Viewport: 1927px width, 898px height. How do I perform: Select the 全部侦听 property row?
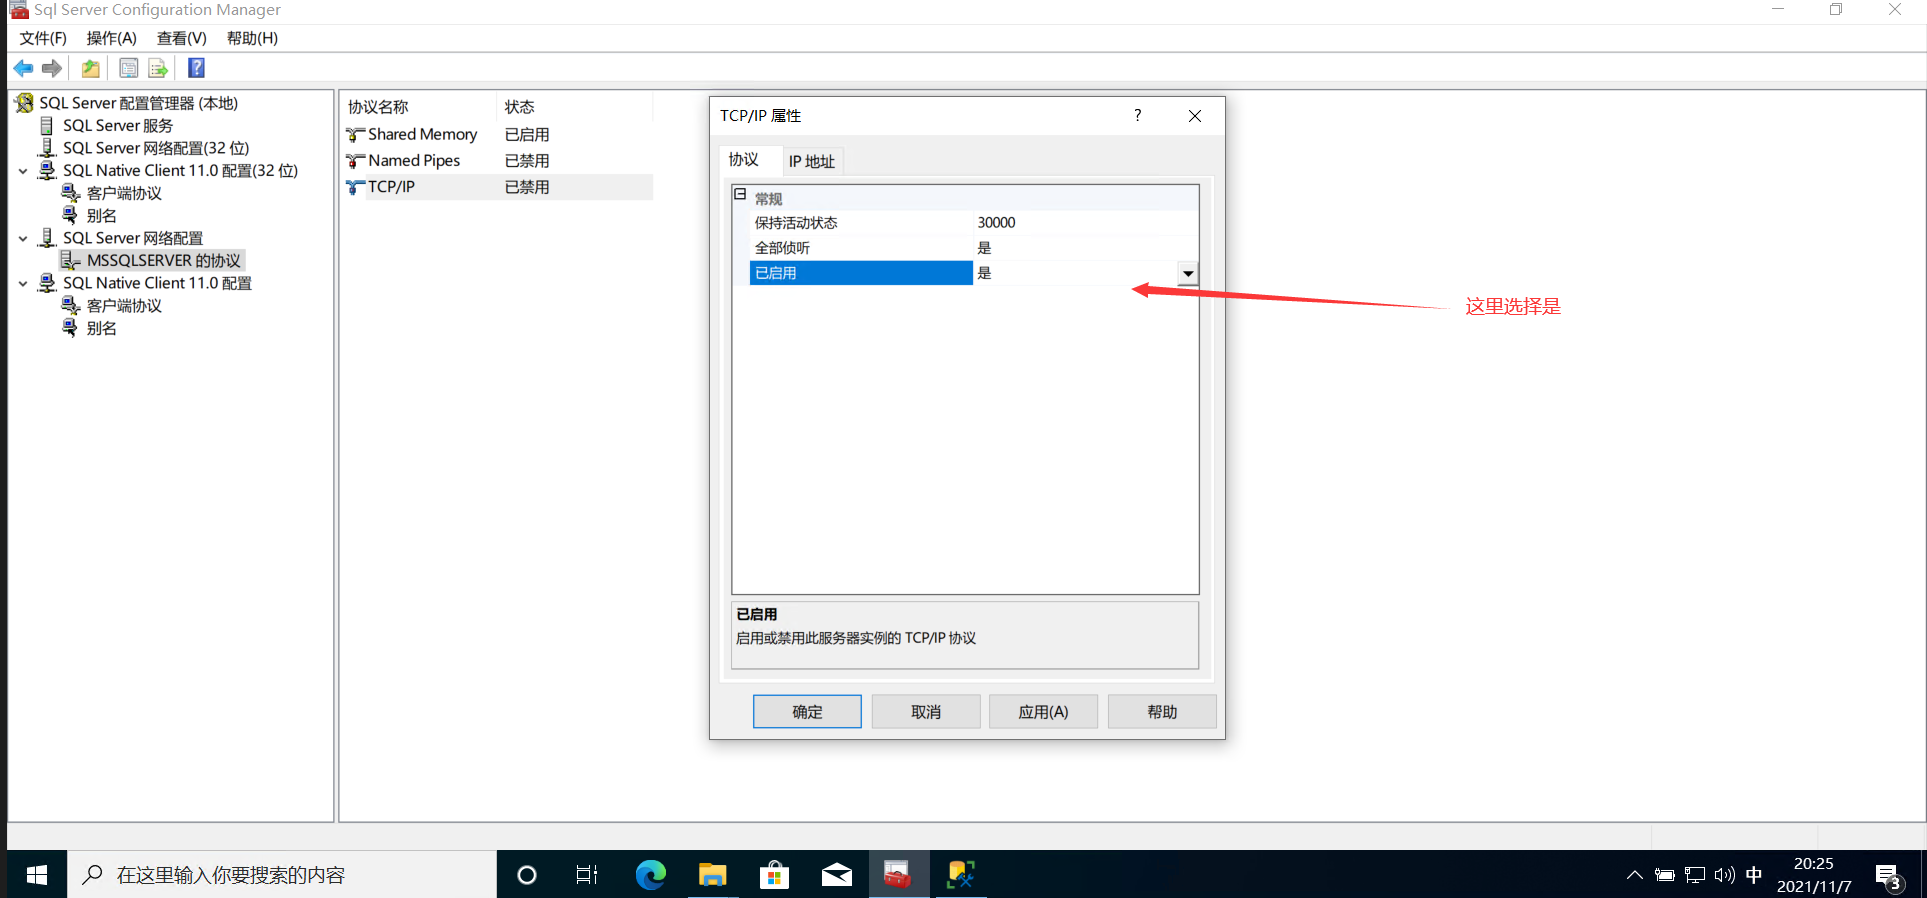pos(974,248)
